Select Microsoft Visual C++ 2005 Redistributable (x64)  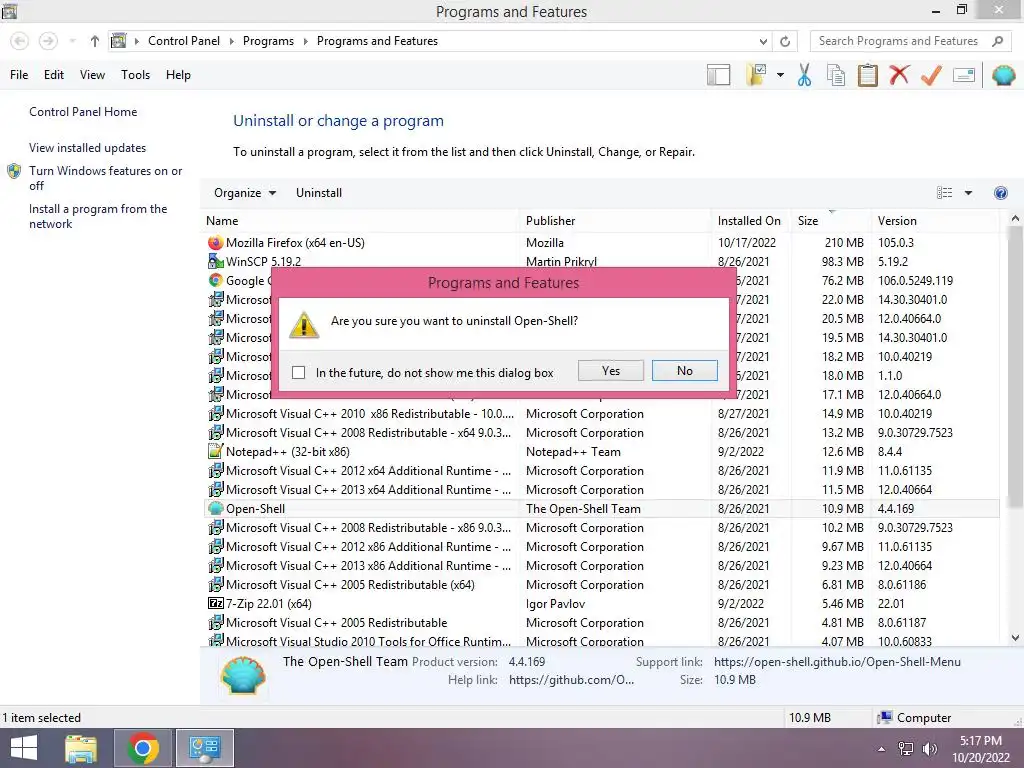[x=601, y=584]
